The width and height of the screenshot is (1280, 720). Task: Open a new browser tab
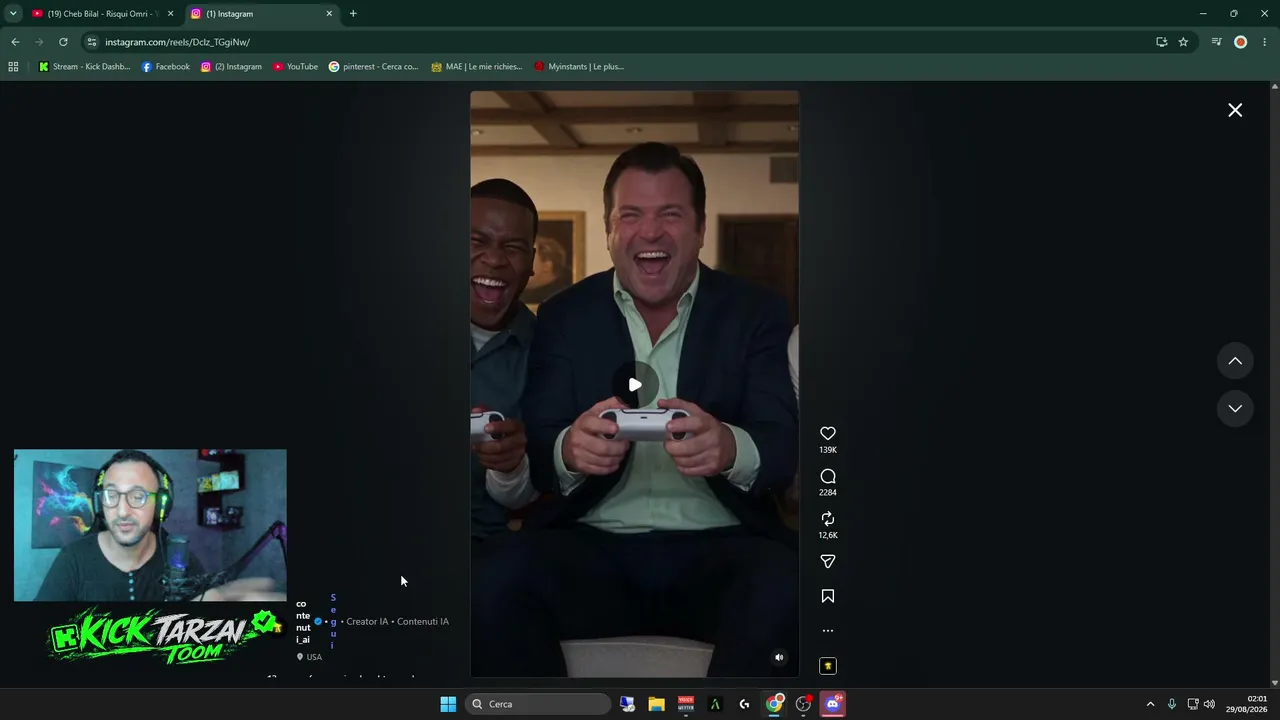[353, 14]
